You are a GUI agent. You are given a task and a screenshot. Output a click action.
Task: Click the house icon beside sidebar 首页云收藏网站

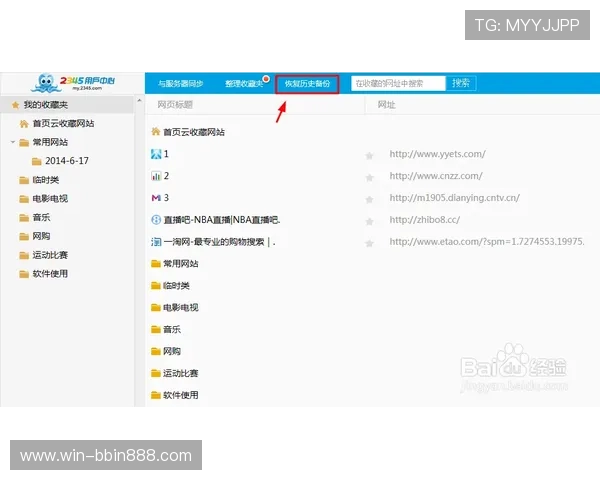point(24,124)
